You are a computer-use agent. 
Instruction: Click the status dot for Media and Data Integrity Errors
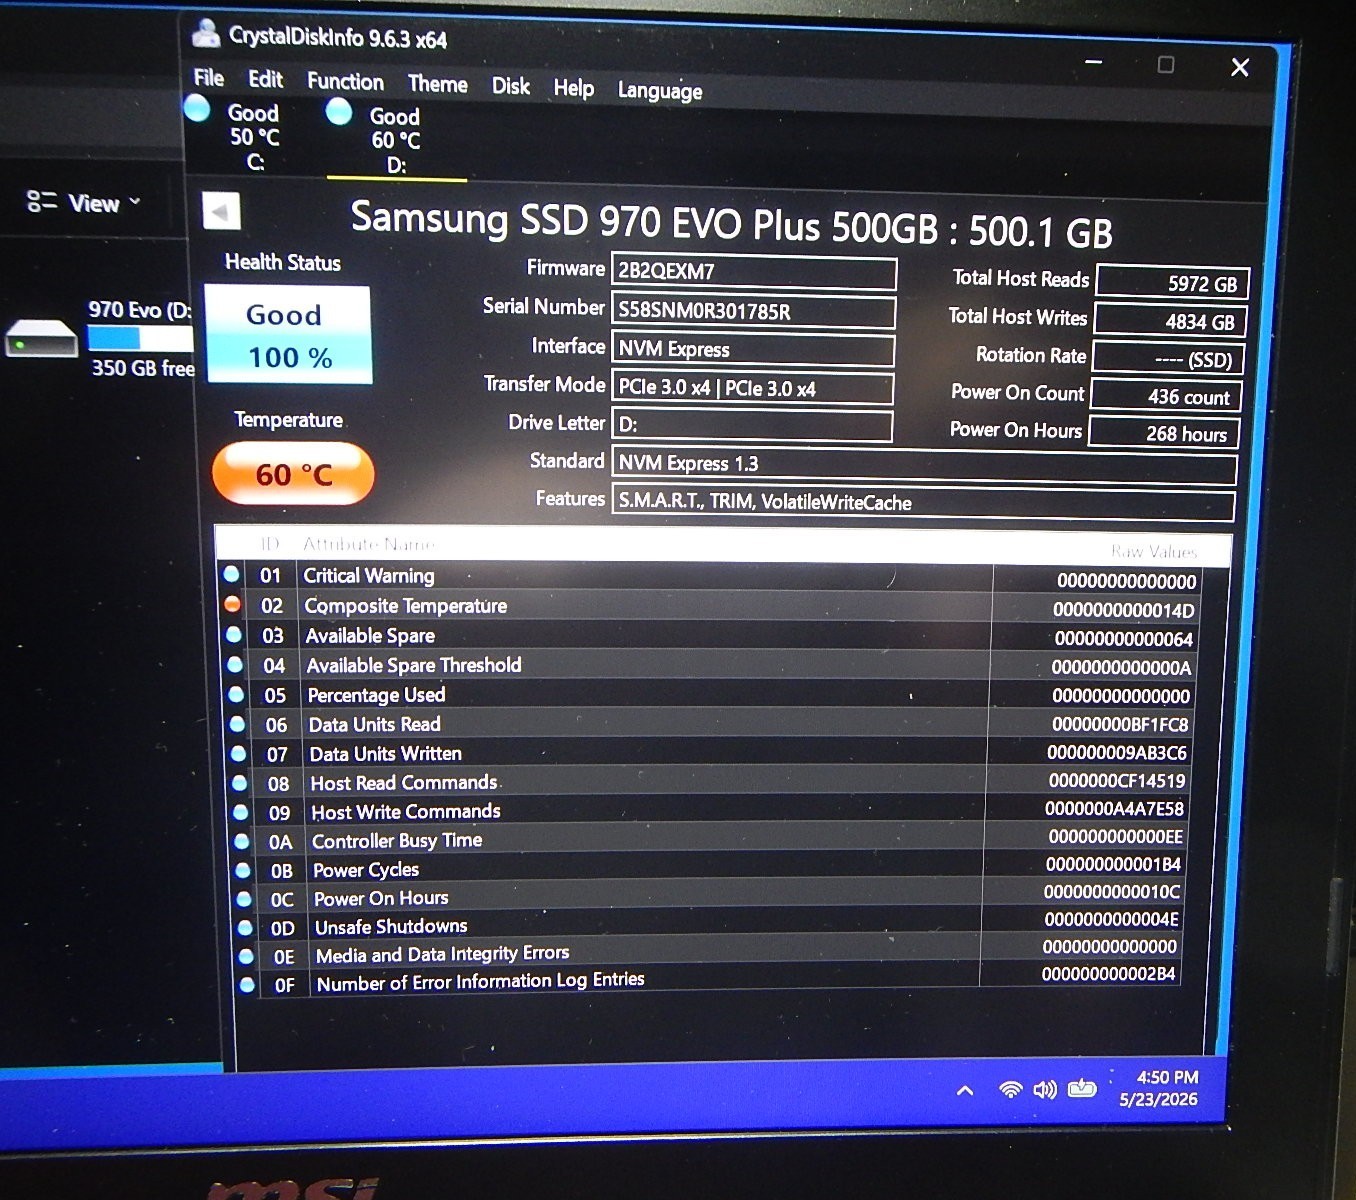click(245, 956)
